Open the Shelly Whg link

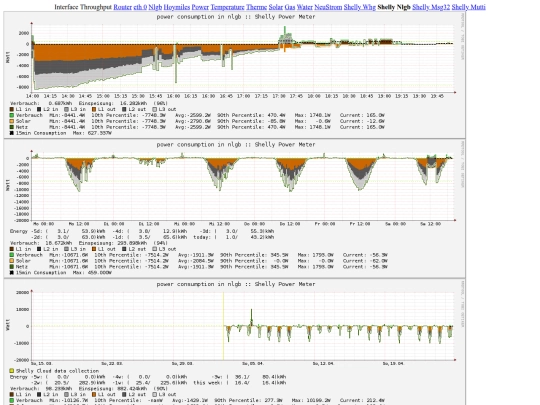pyautogui.click(x=360, y=7)
